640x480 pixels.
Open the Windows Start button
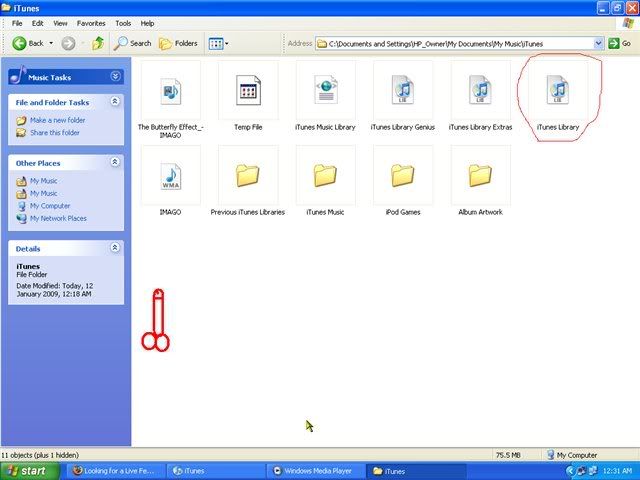pyautogui.click(x=29, y=471)
